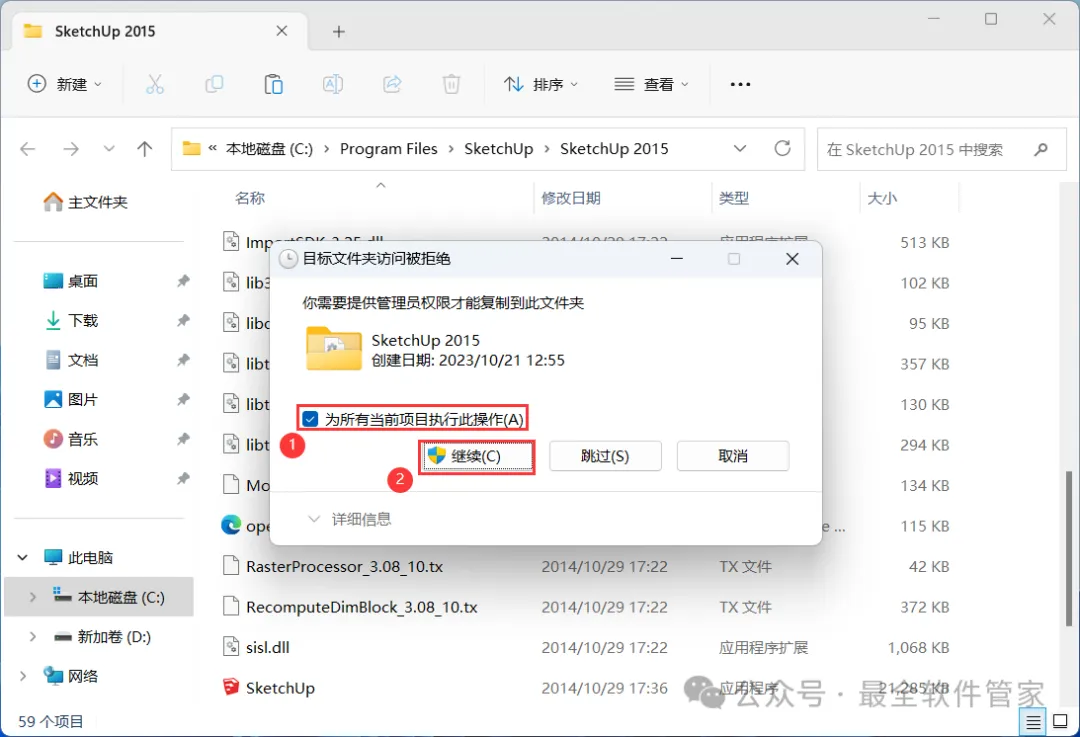The width and height of the screenshot is (1080, 737).
Task: Open the 排序 sort dropdown
Action: tap(541, 84)
